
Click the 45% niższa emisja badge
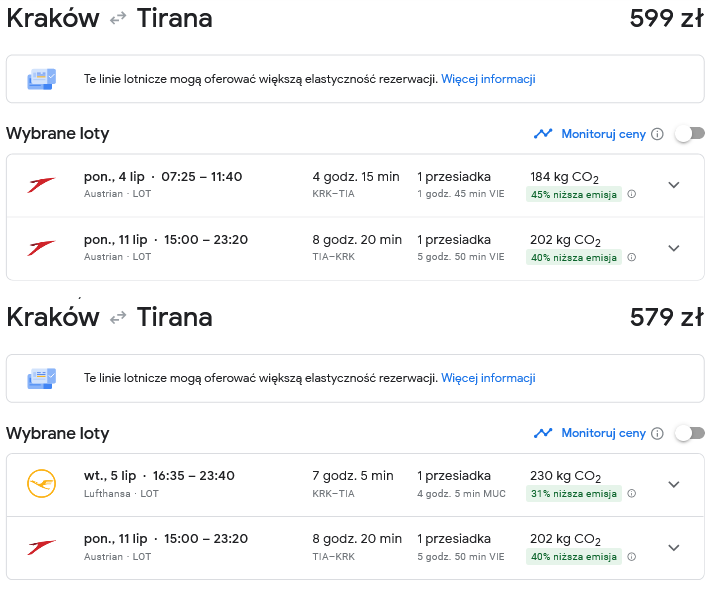573,195
